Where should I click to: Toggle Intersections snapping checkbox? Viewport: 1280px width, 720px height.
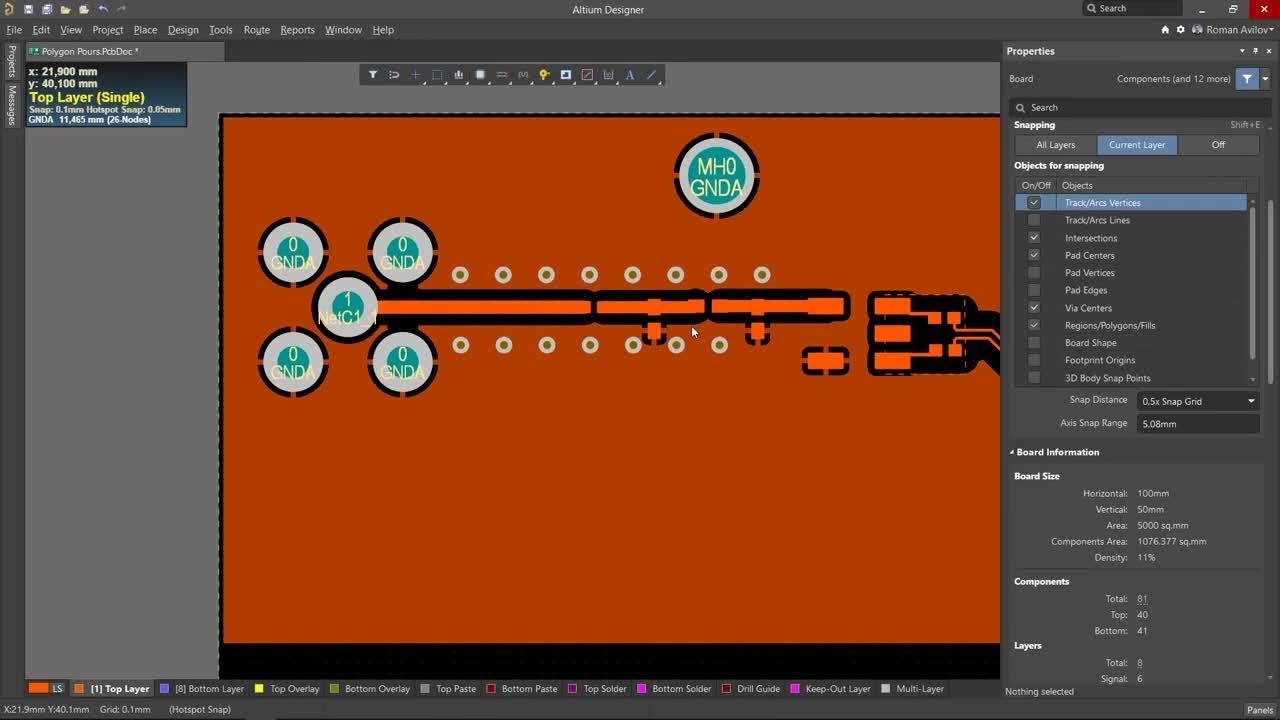click(1034, 238)
